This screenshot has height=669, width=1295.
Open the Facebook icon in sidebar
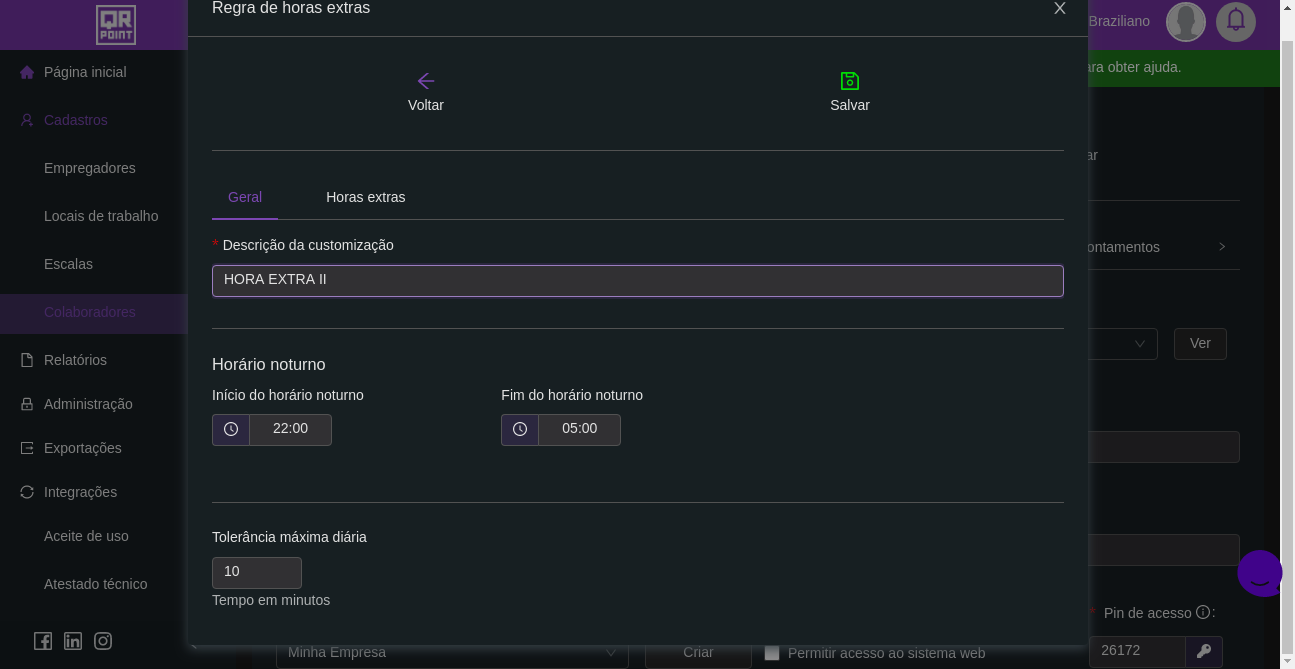click(43, 641)
